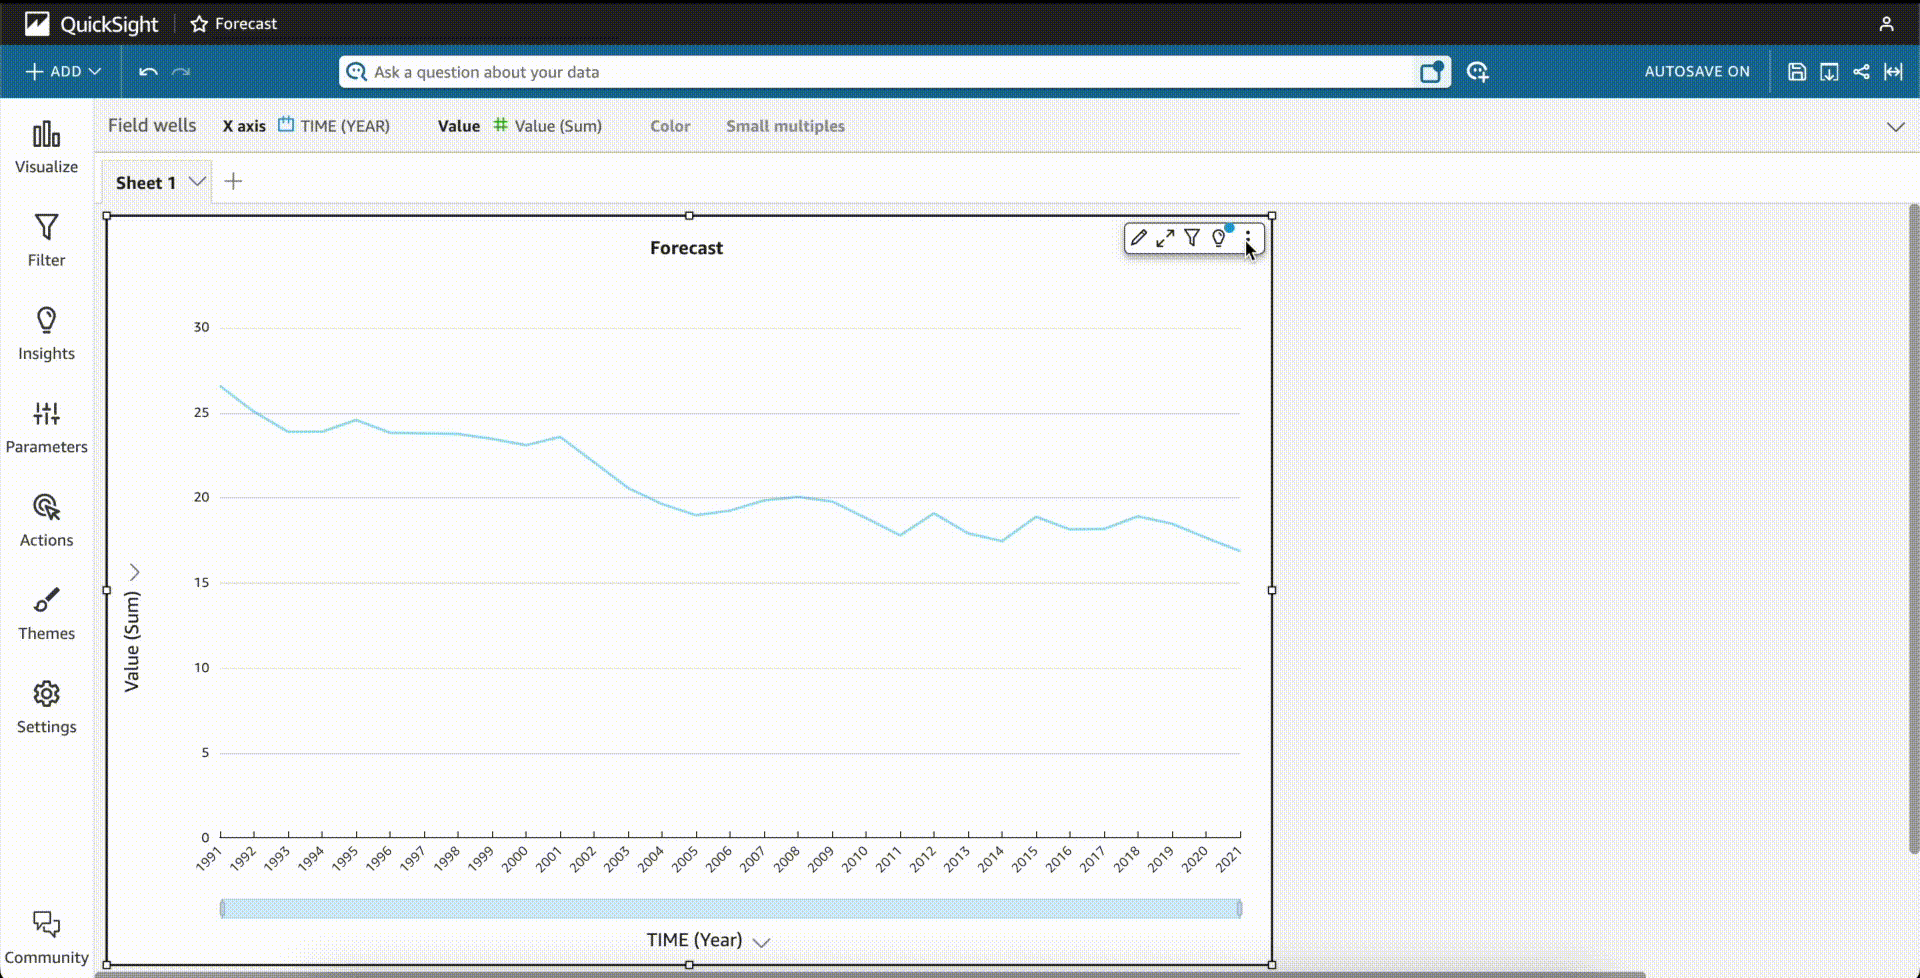Open the Actions panel
This screenshot has height=978, width=1920.
(x=46, y=521)
